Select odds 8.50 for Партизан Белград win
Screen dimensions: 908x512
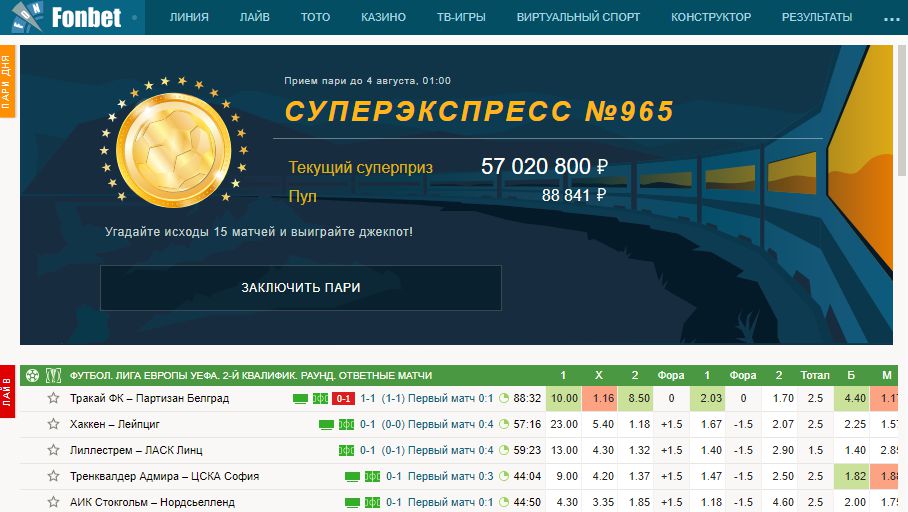point(635,398)
